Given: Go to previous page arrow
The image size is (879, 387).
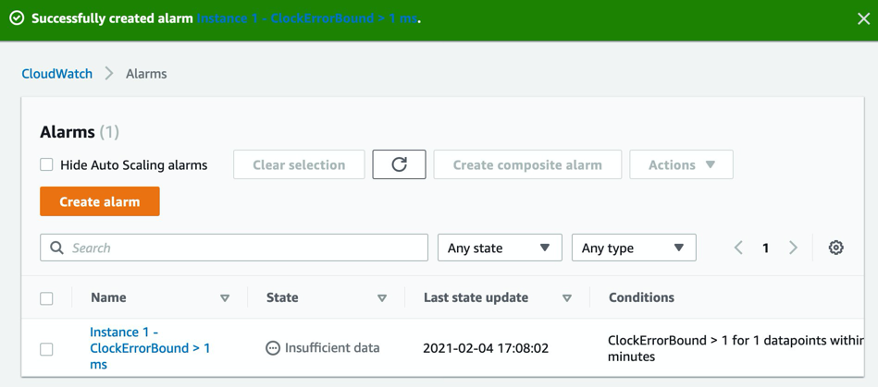Looking at the screenshot, I should tap(739, 248).
